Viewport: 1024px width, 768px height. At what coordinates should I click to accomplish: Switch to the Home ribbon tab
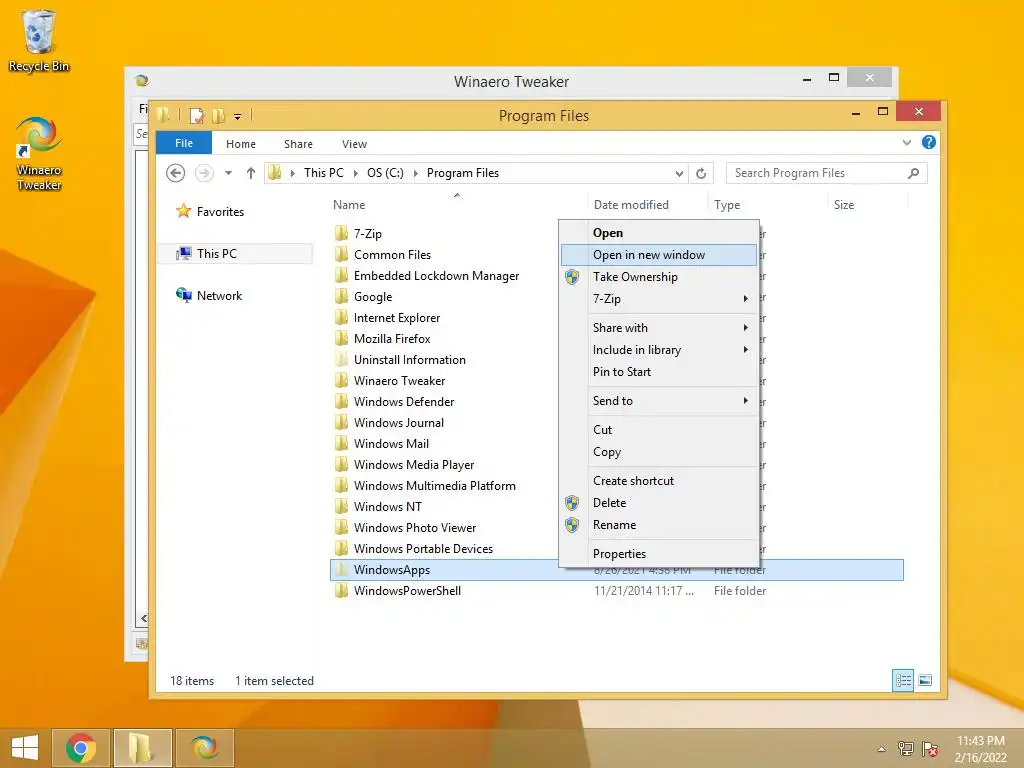coord(241,144)
